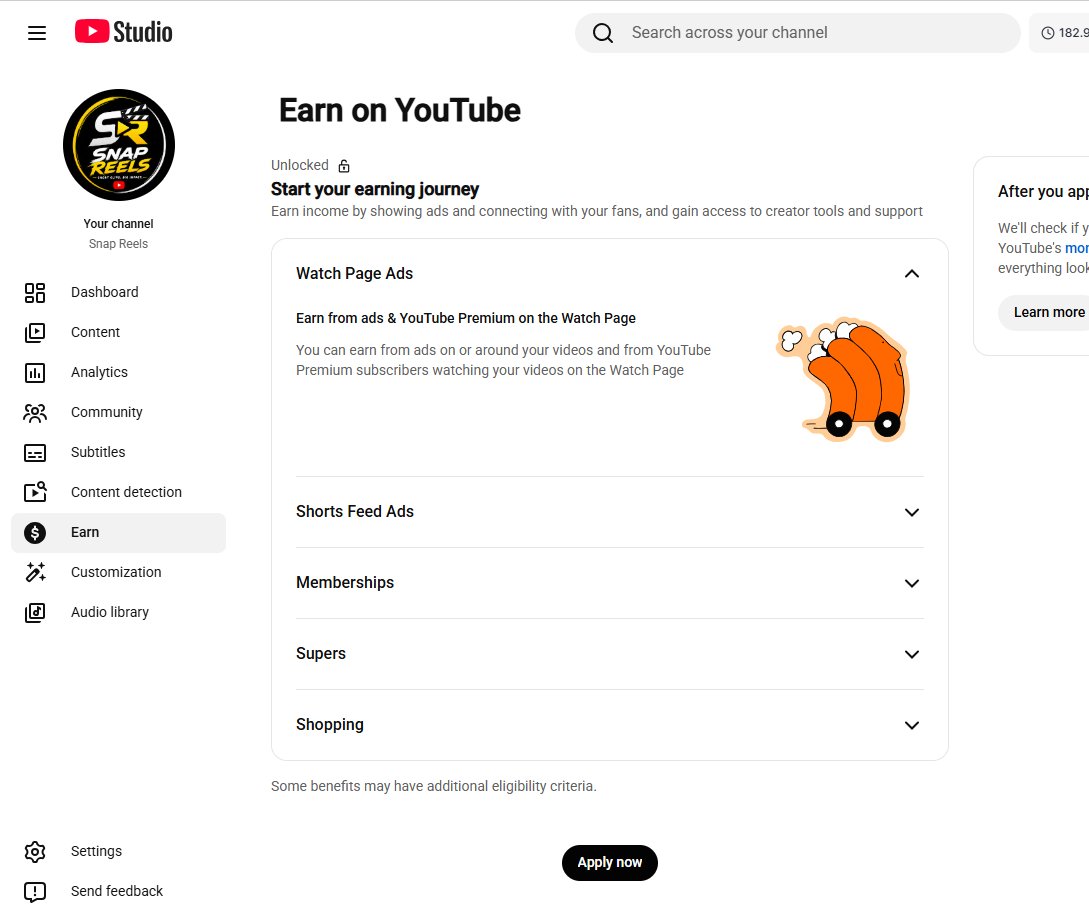Click 'Some benefits may have additional eligibility criteria'
This screenshot has height=910, width=1089.
click(x=433, y=786)
